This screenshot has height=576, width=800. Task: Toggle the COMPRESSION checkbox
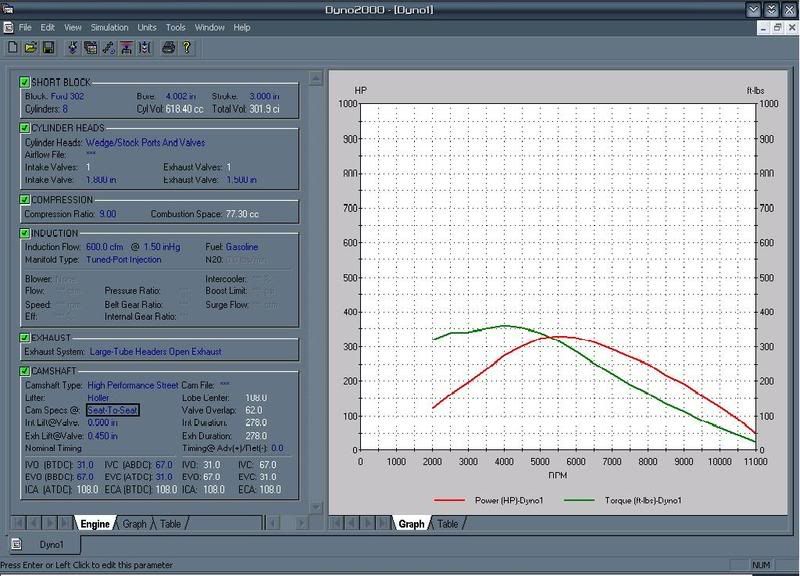pos(24,199)
